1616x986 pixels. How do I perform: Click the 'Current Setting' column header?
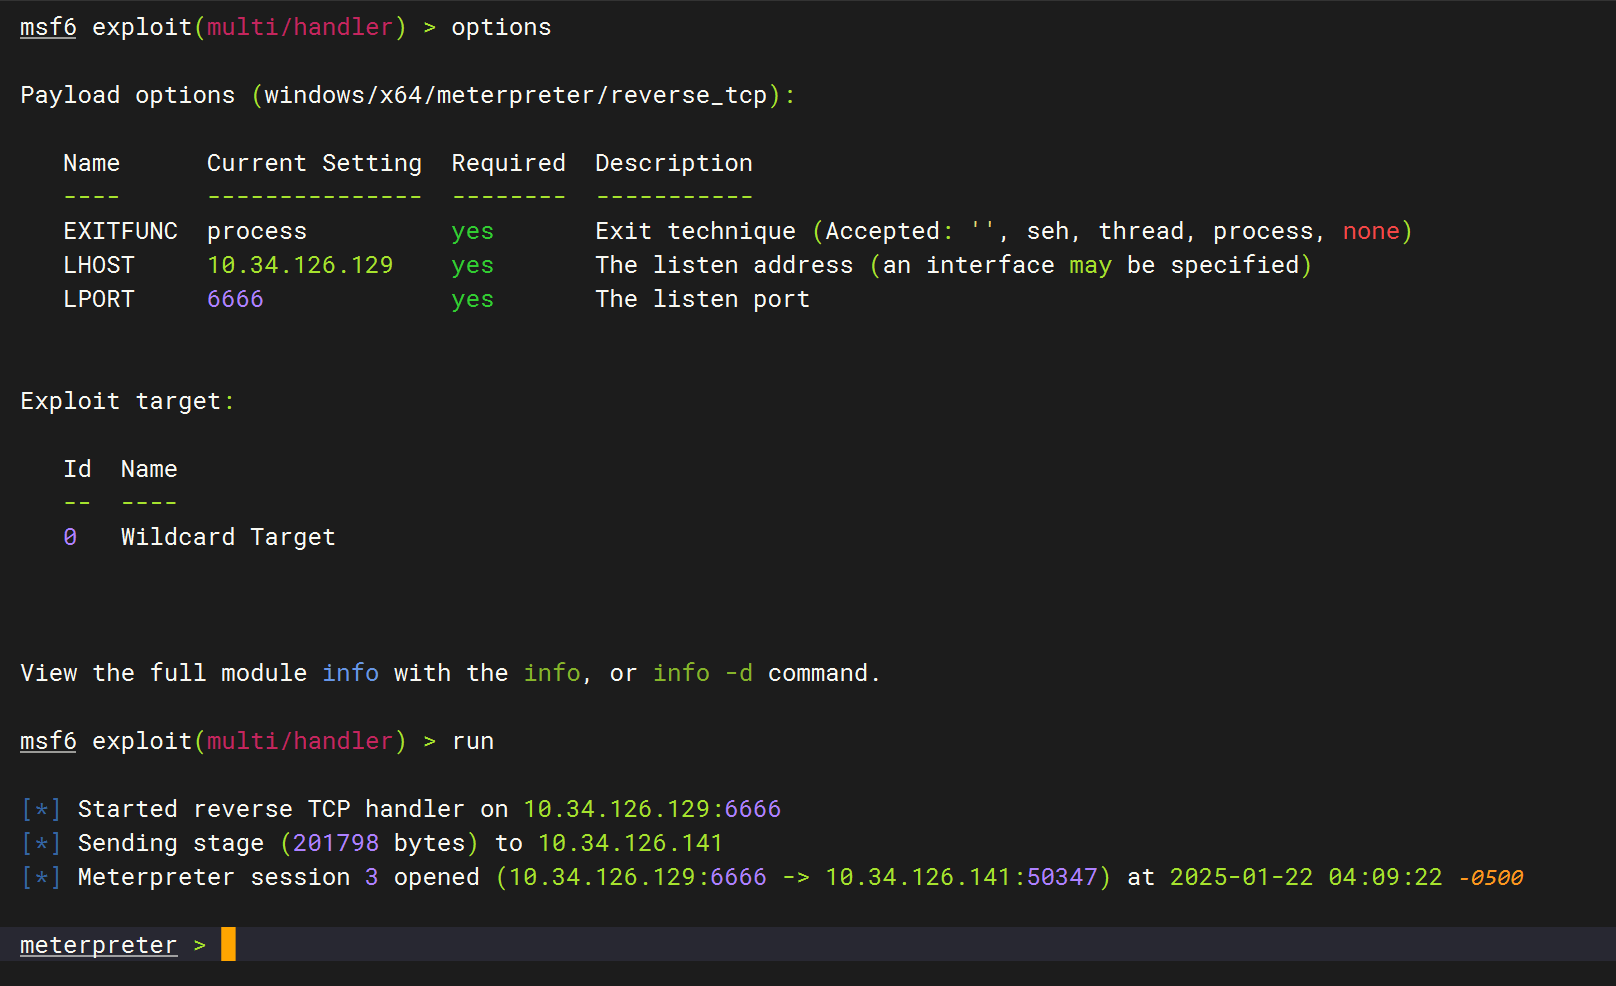point(314,163)
